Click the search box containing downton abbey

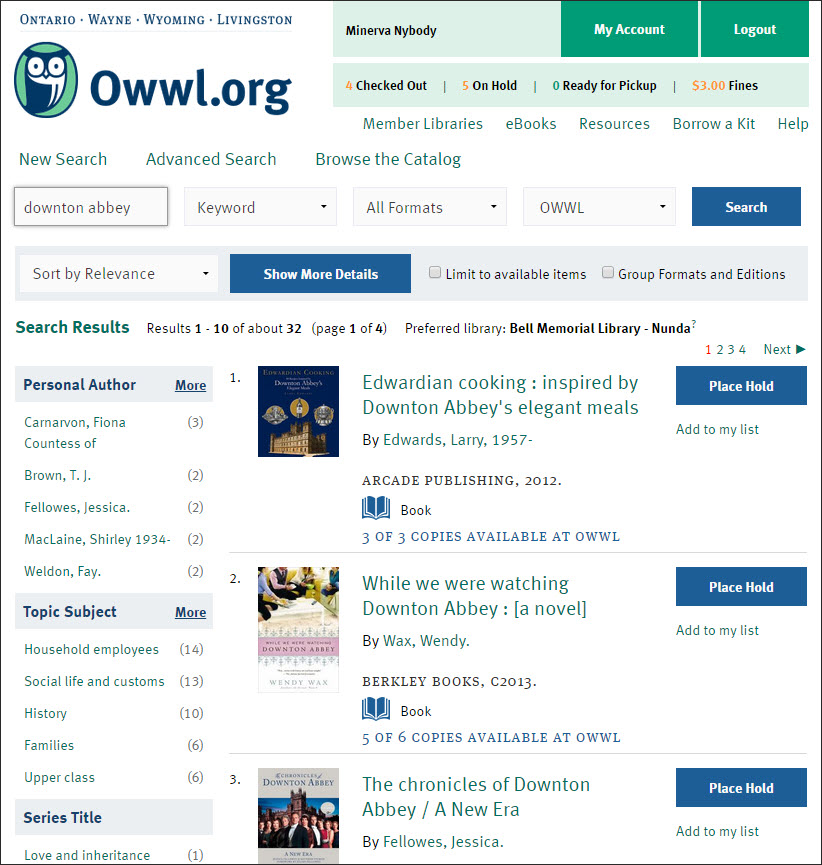pos(91,207)
